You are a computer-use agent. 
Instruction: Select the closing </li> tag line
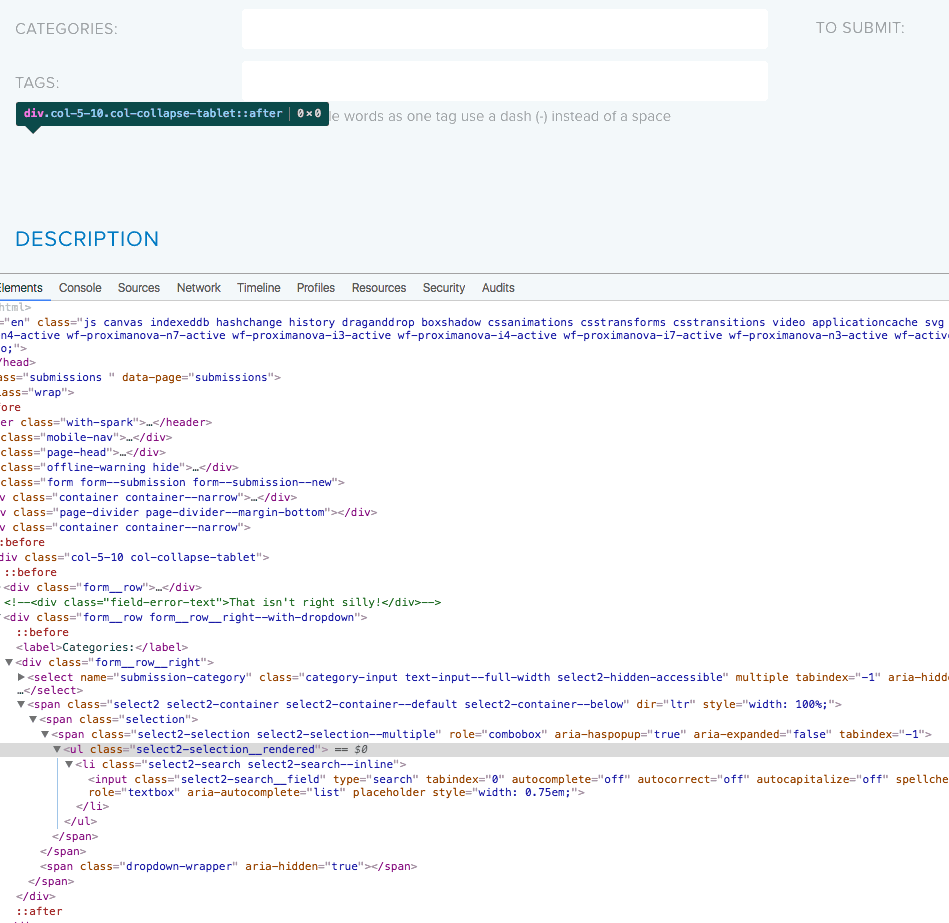pyautogui.click(x=93, y=807)
